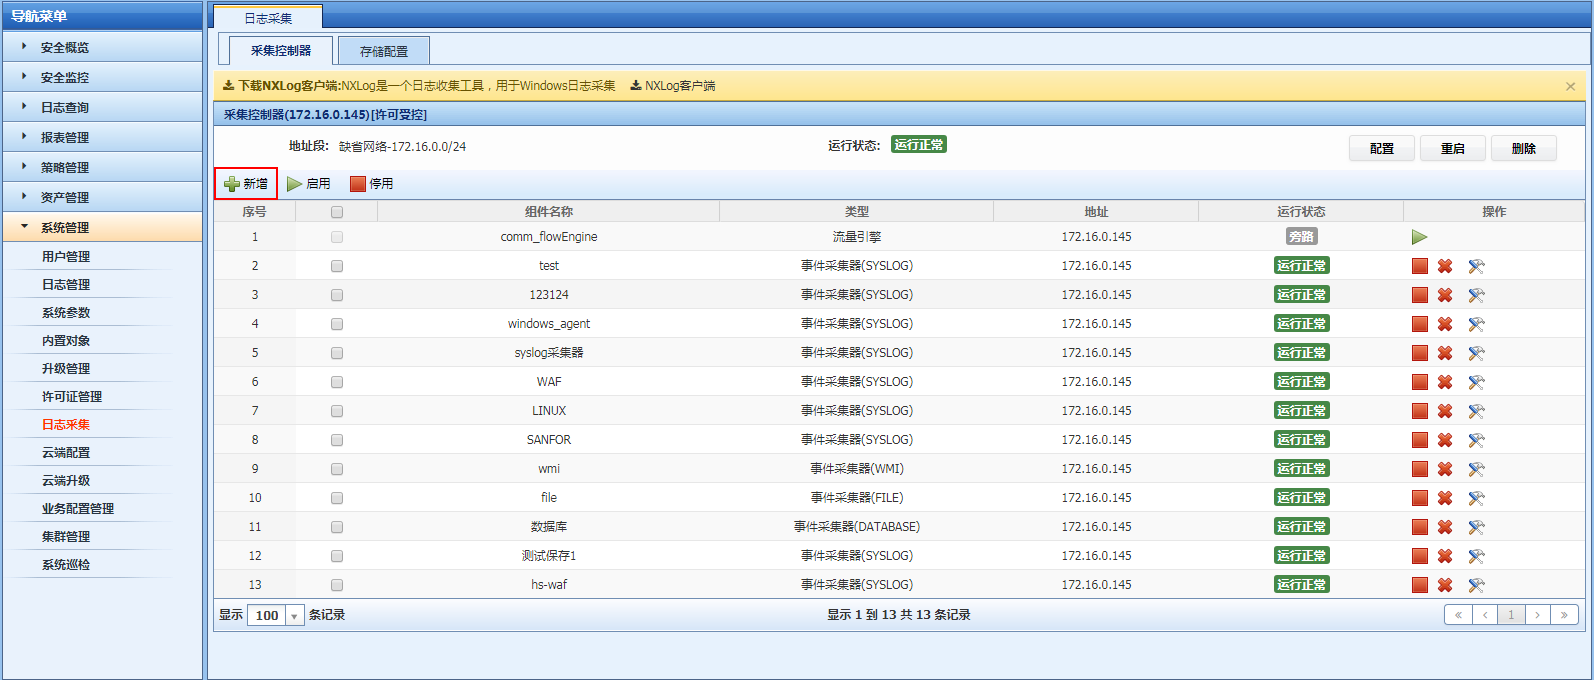Open 用户管理 in the sidebar menu
This screenshot has height=680, width=1594.
(x=66, y=256)
